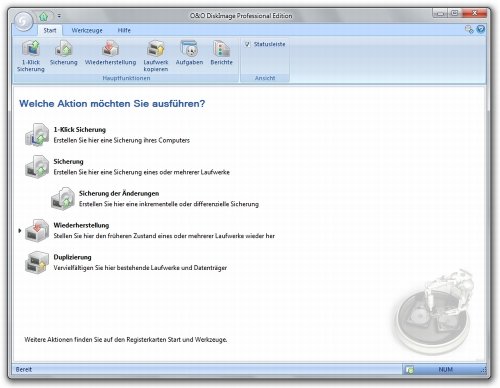Click the Sicherung der Änderungen icon
500x388 pixels.
62,199
